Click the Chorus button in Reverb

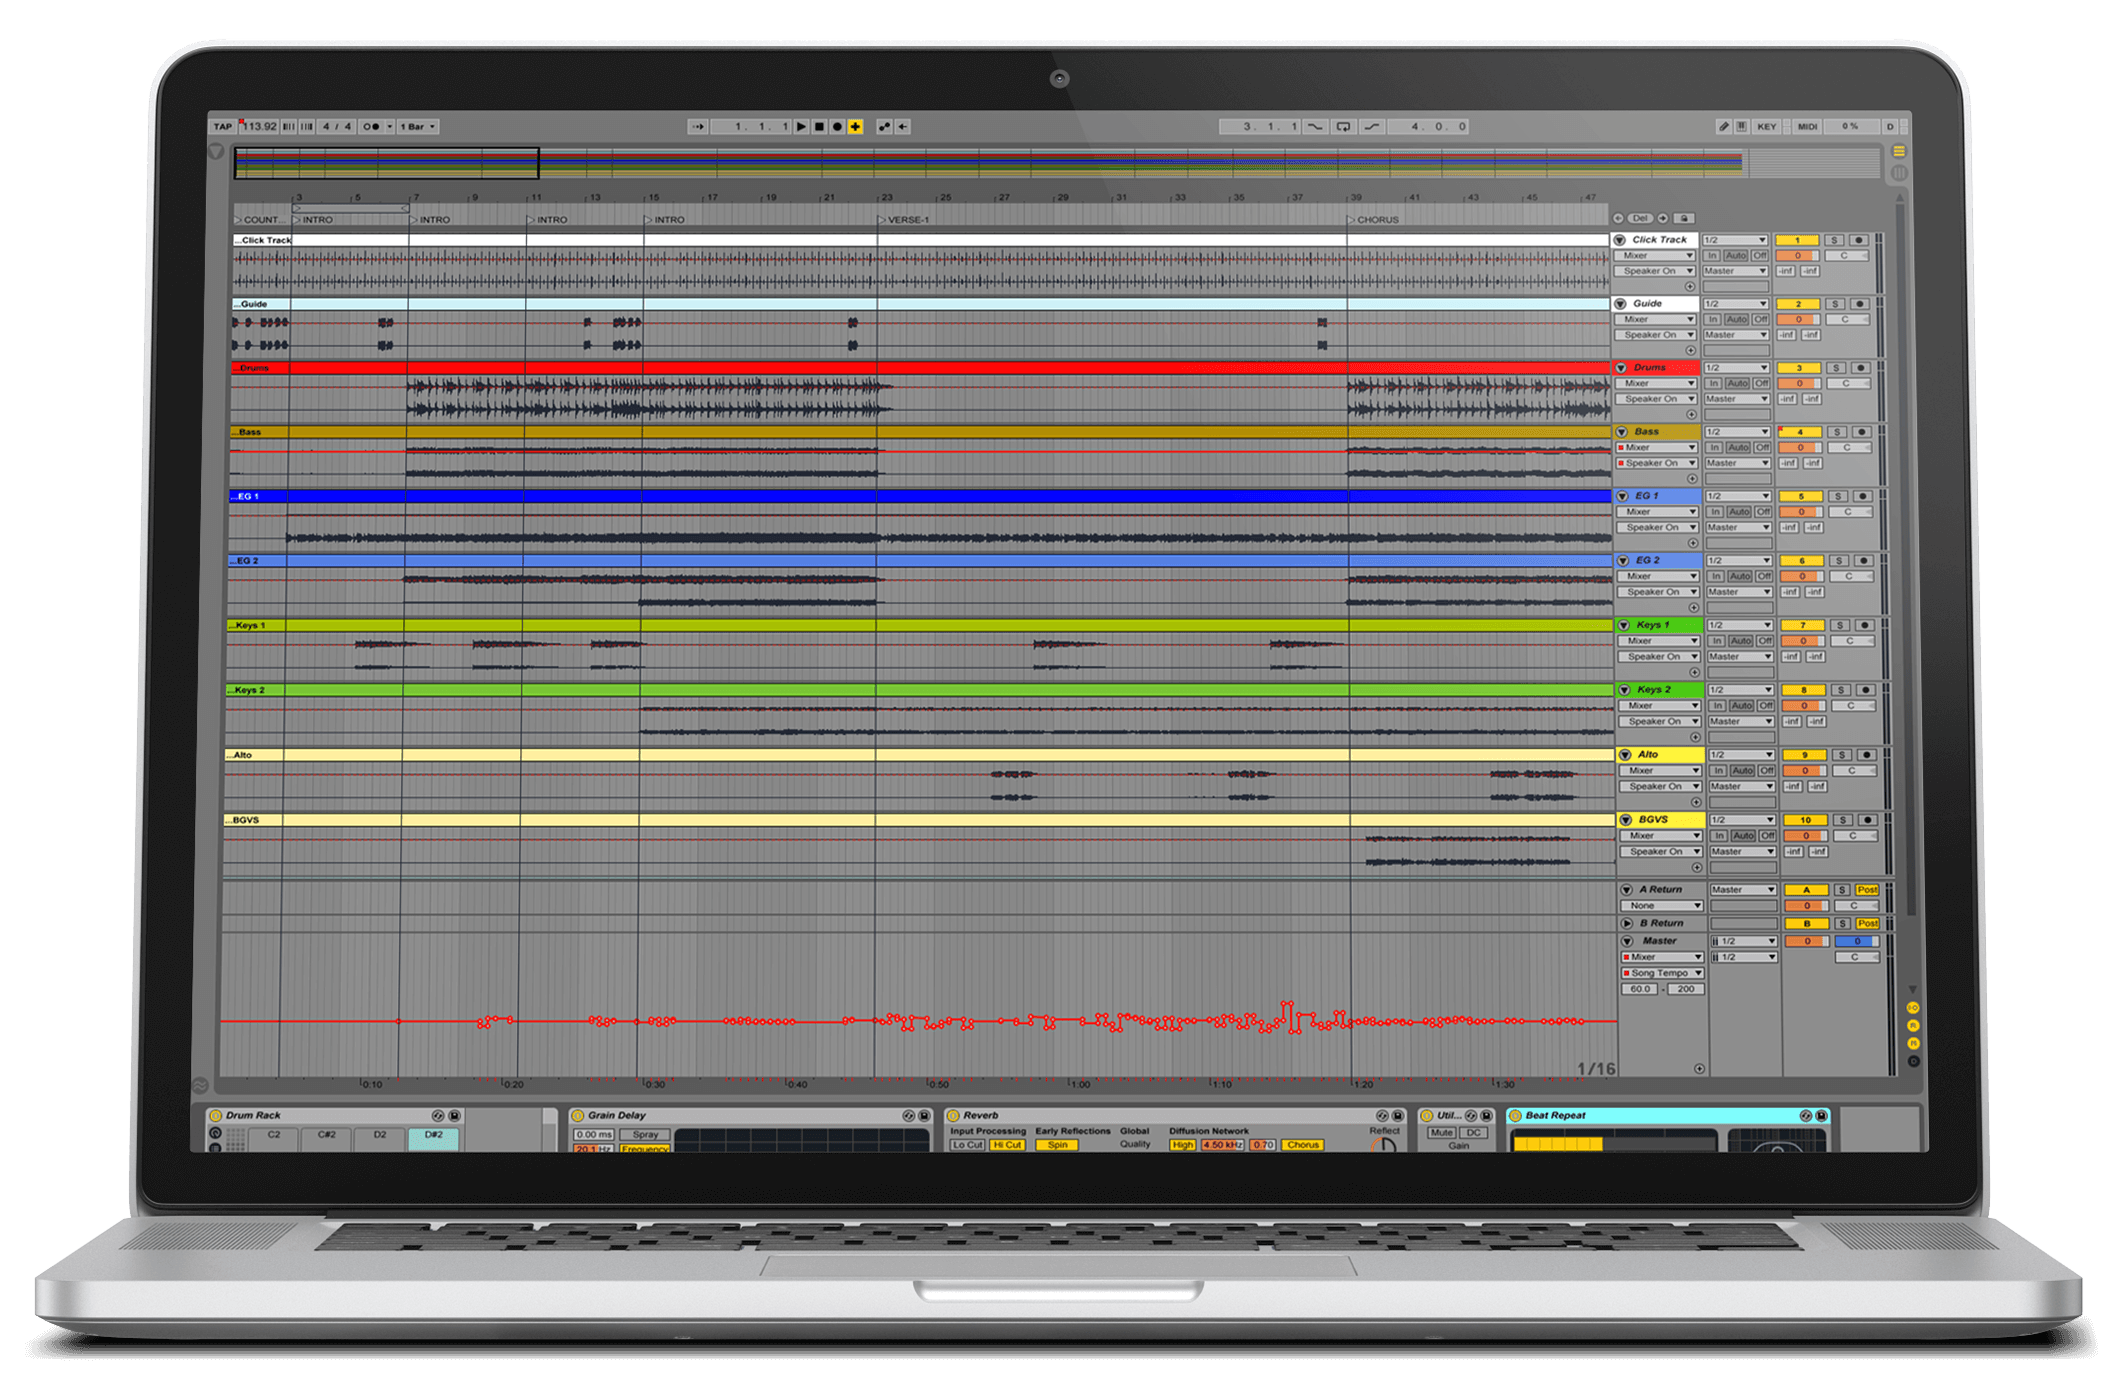pyautogui.click(x=1303, y=1145)
